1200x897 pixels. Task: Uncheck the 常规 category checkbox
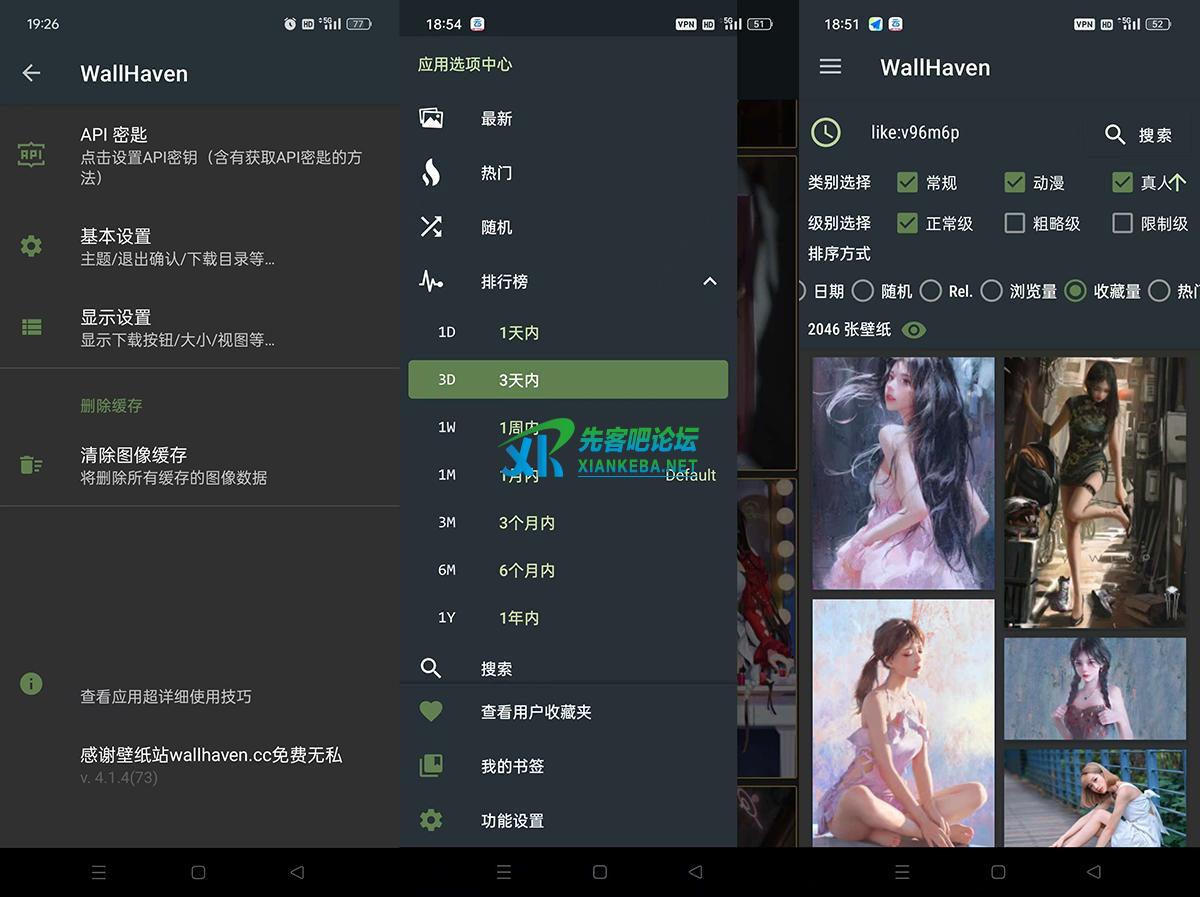pos(907,182)
